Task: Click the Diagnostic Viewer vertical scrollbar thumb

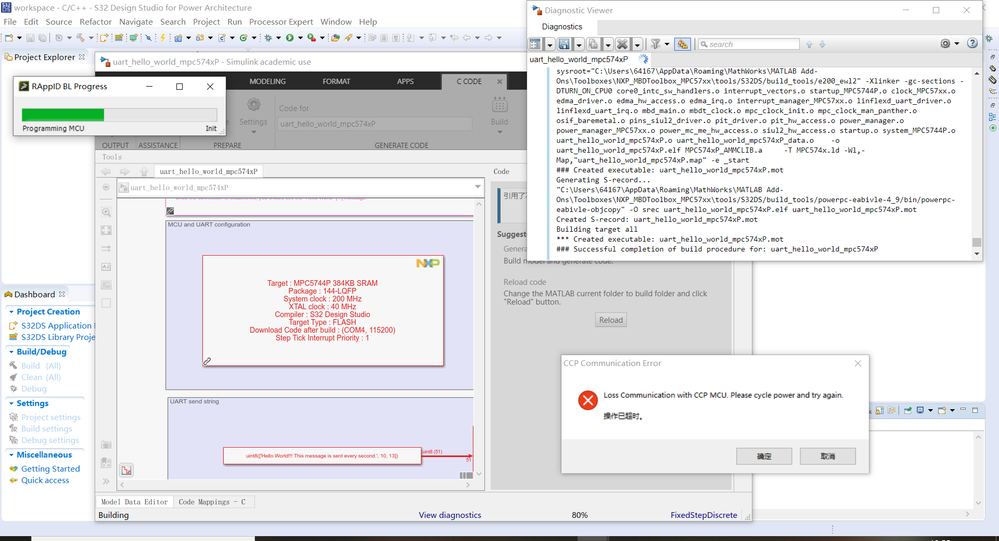Action: (977, 242)
